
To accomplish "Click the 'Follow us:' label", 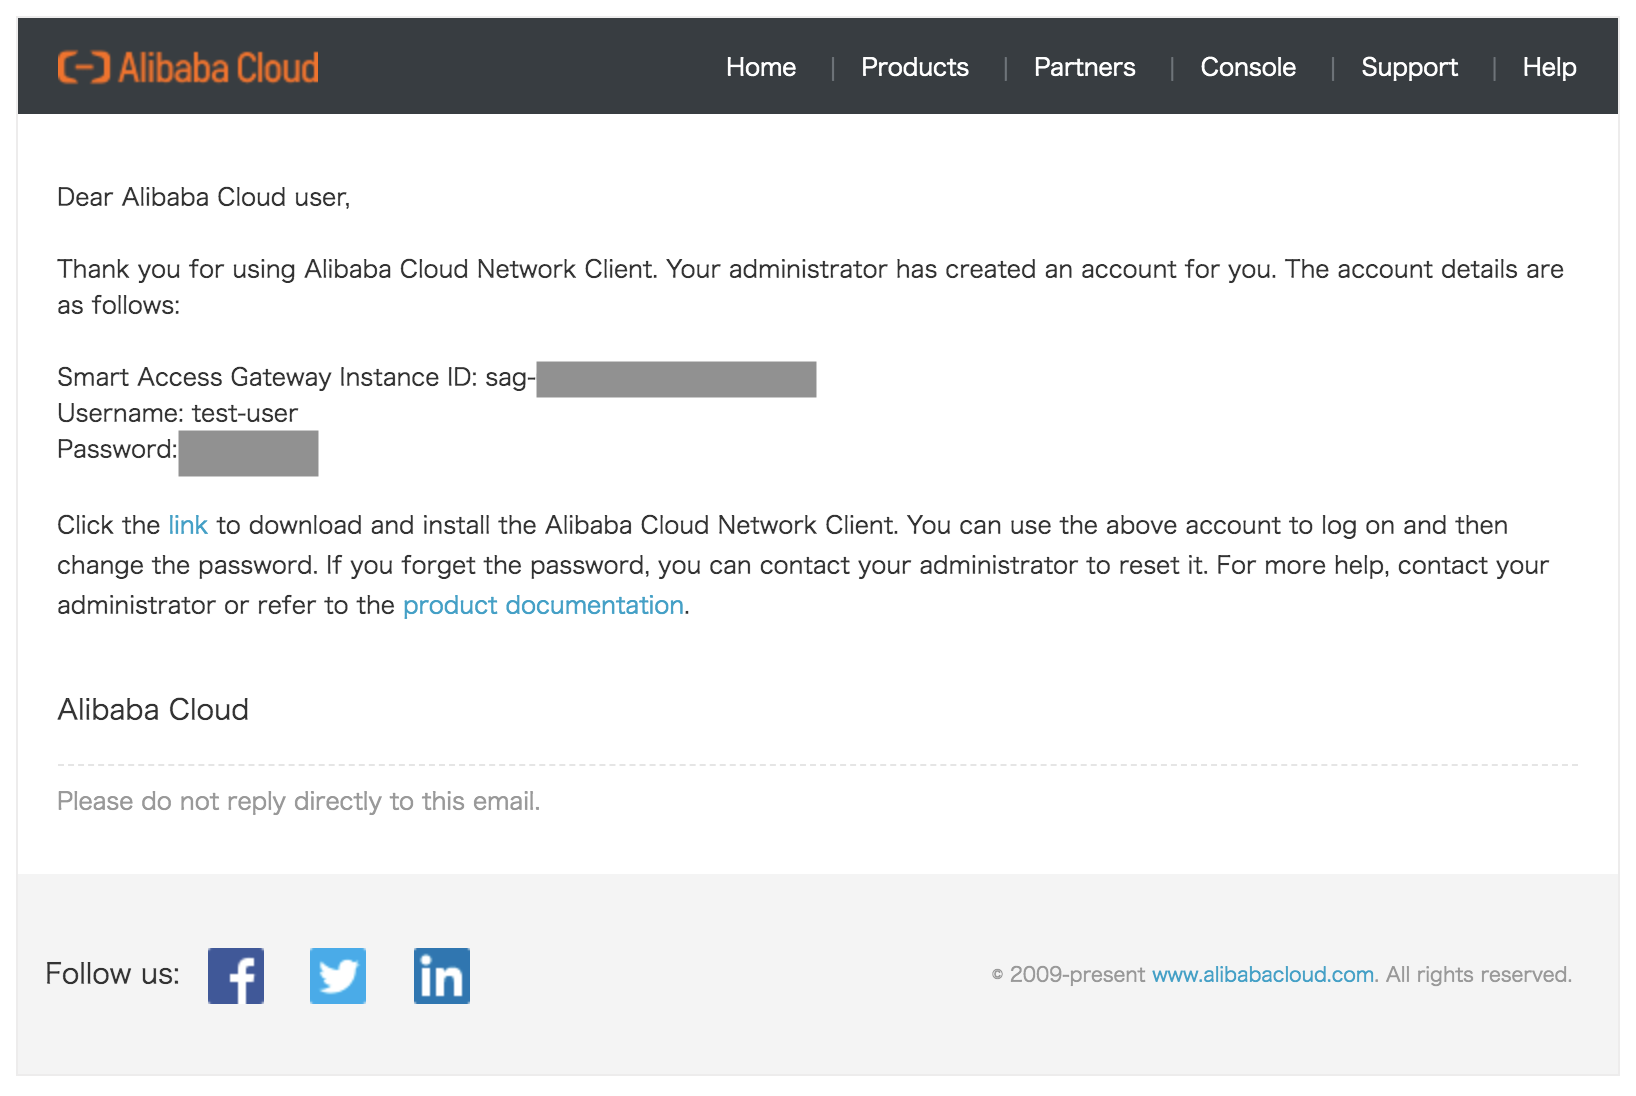I will (112, 973).
